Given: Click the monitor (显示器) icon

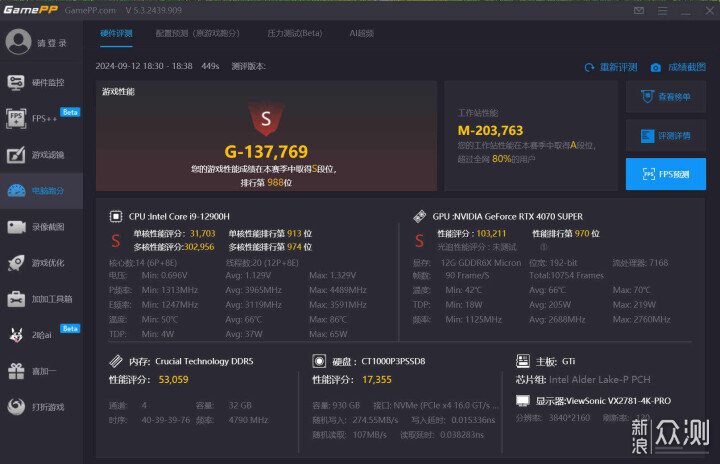Looking at the screenshot, I should (523, 401).
